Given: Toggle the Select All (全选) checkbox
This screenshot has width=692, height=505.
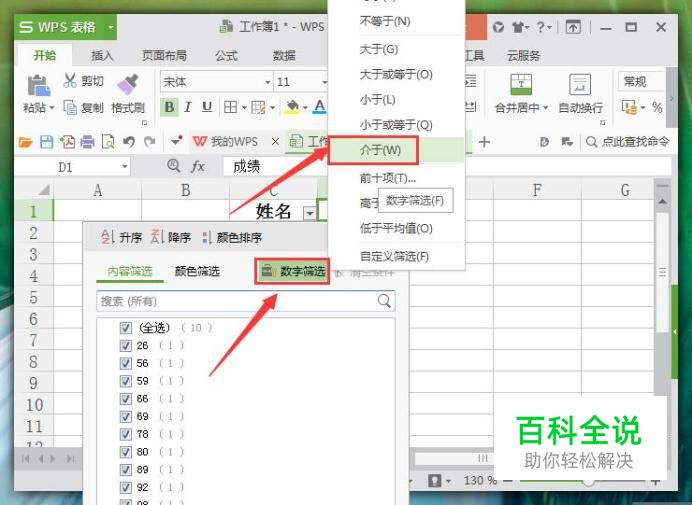Looking at the screenshot, I should (x=126, y=328).
